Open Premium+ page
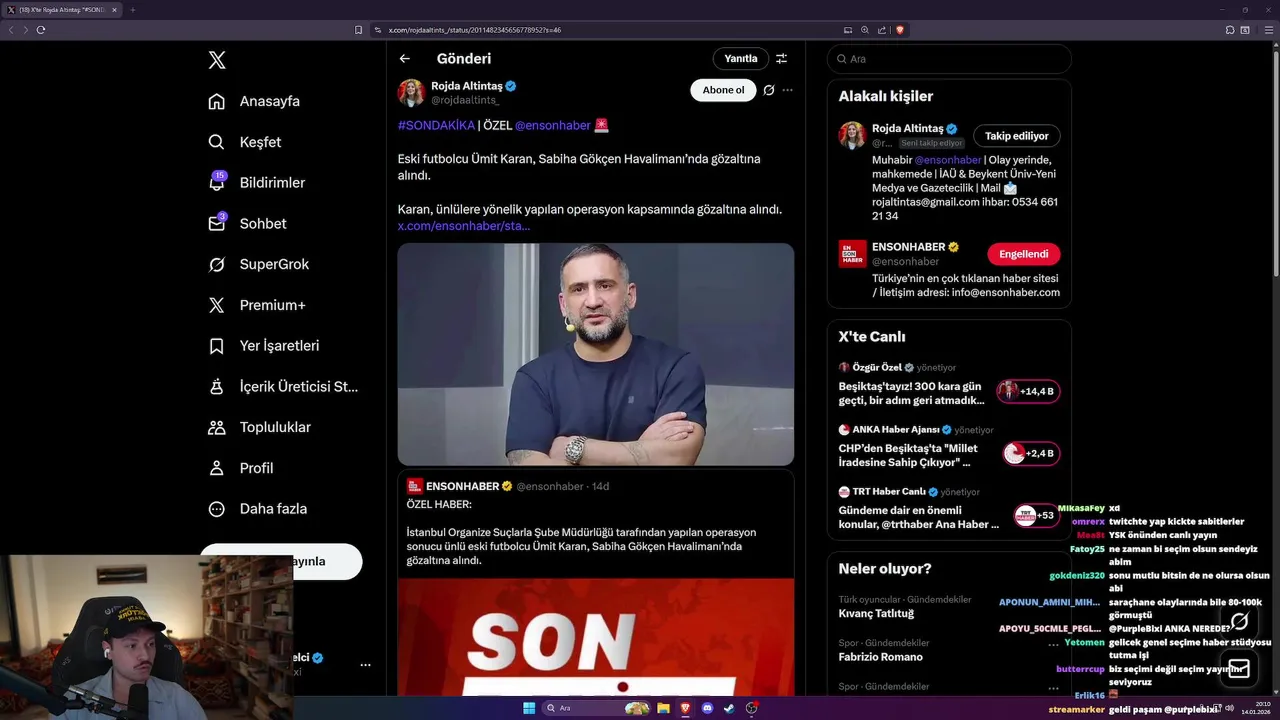Image resolution: width=1280 pixels, height=720 pixels. pos(256,305)
